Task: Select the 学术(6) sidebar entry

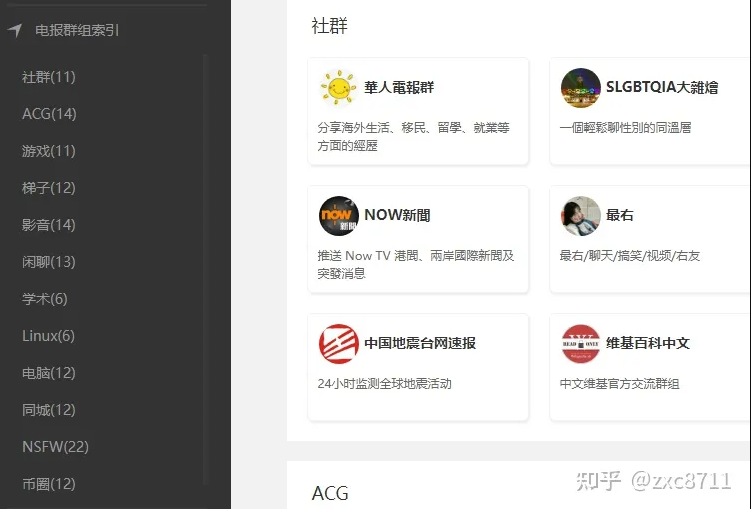Action: pyautogui.click(x=45, y=299)
